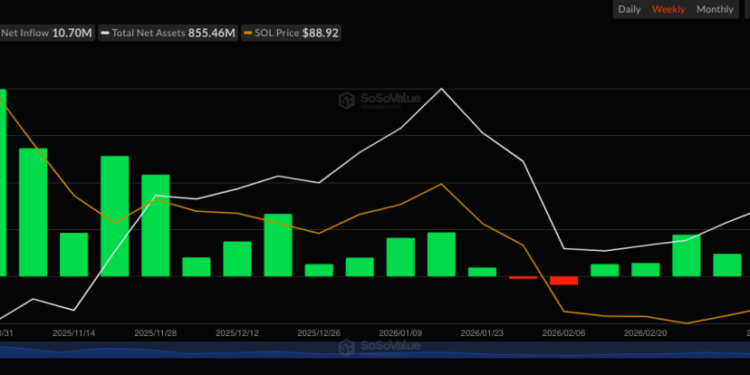
Task: Click the Total Net Assets line peak point
Action: [x=441, y=88]
